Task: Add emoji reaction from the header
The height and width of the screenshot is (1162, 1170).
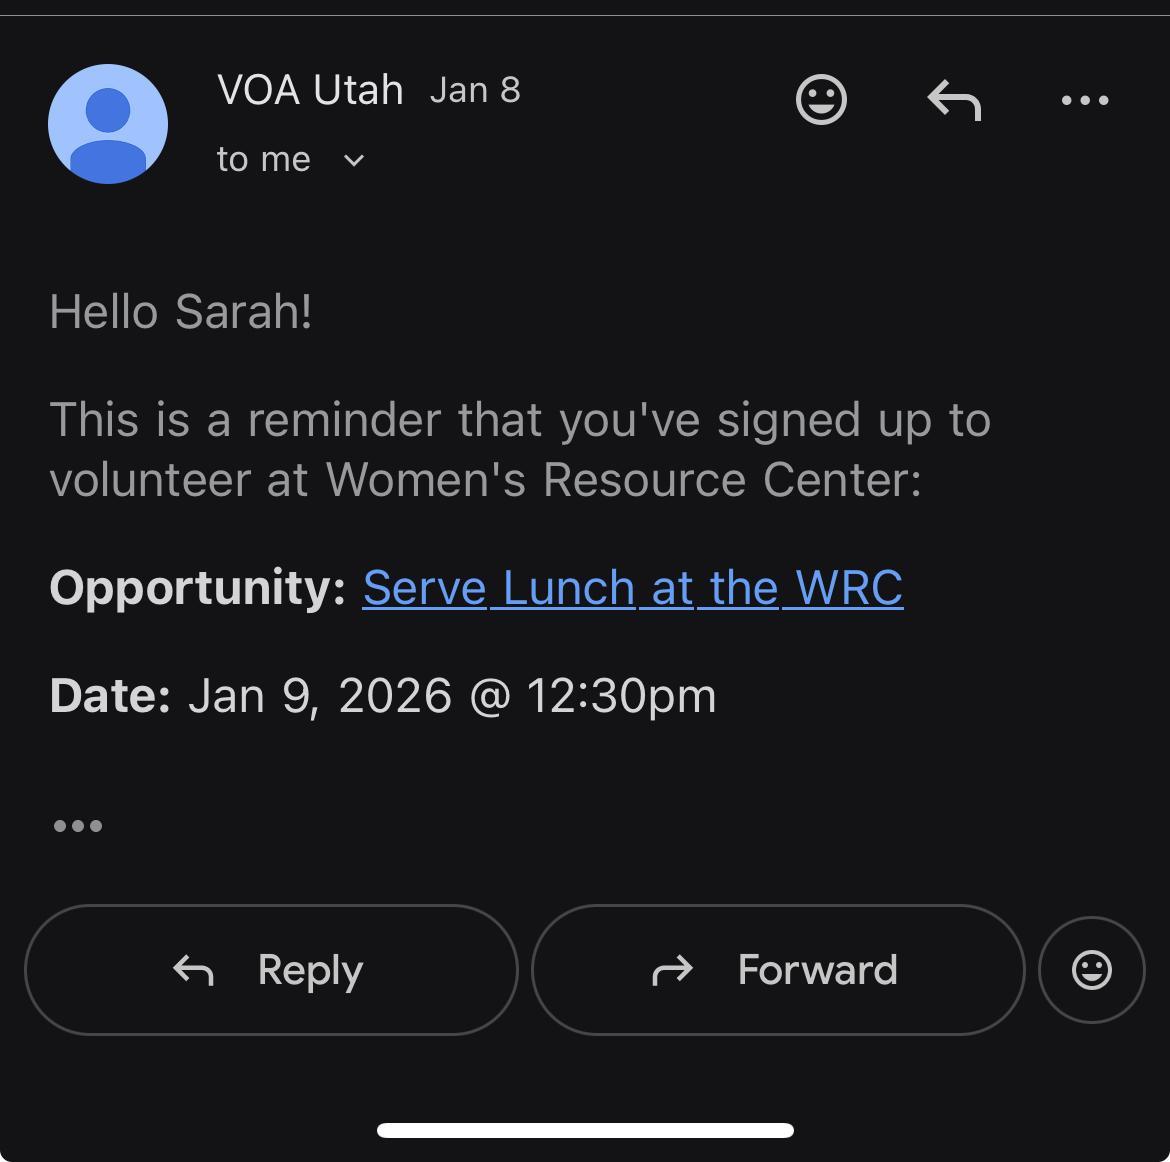Action: point(821,100)
